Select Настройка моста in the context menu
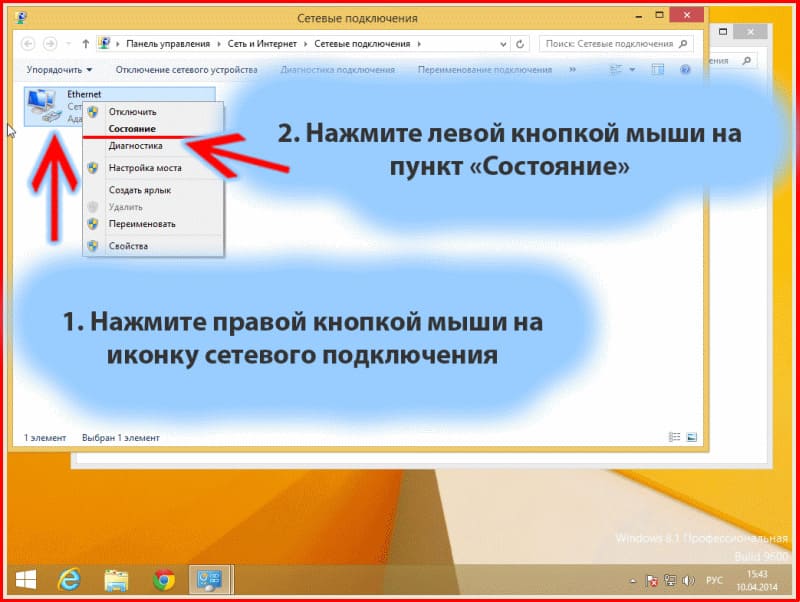The width and height of the screenshot is (800, 602). click(x=153, y=168)
